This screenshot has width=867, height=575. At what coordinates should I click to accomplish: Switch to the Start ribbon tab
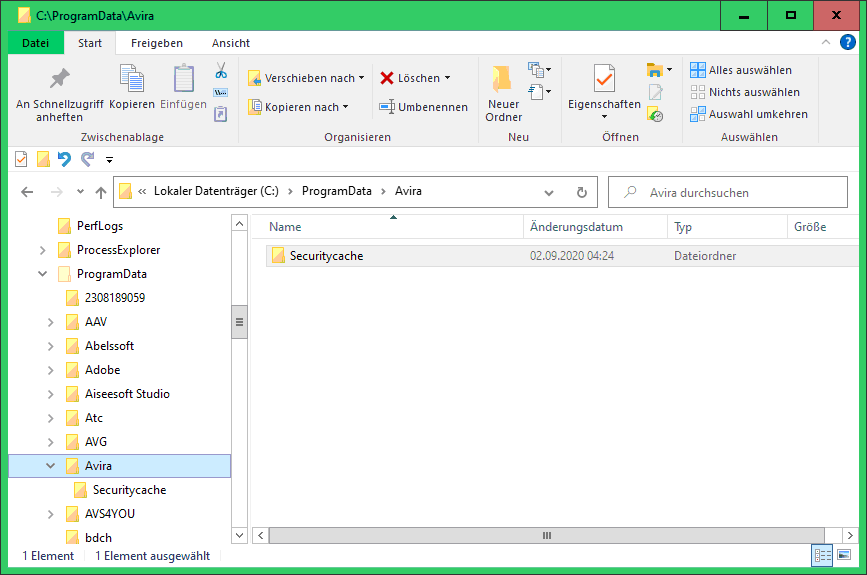(x=90, y=43)
